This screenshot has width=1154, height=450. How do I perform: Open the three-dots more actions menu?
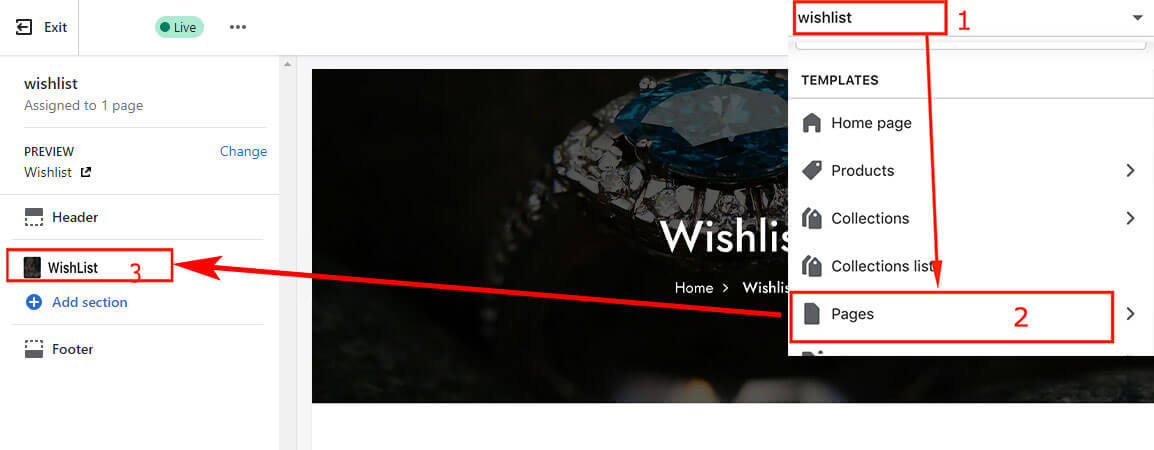(237, 27)
